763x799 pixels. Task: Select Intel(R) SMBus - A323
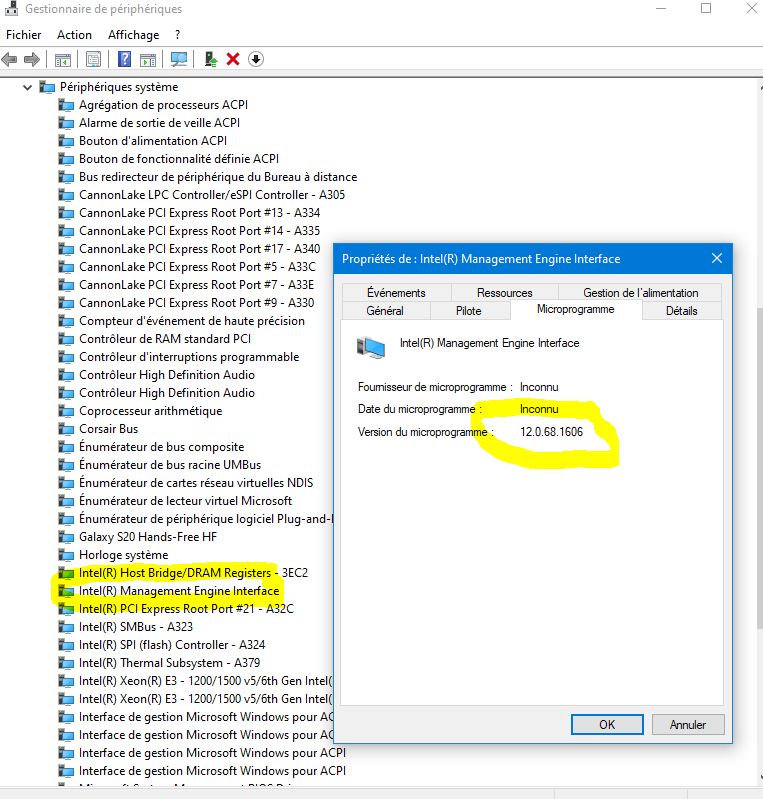(136, 627)
